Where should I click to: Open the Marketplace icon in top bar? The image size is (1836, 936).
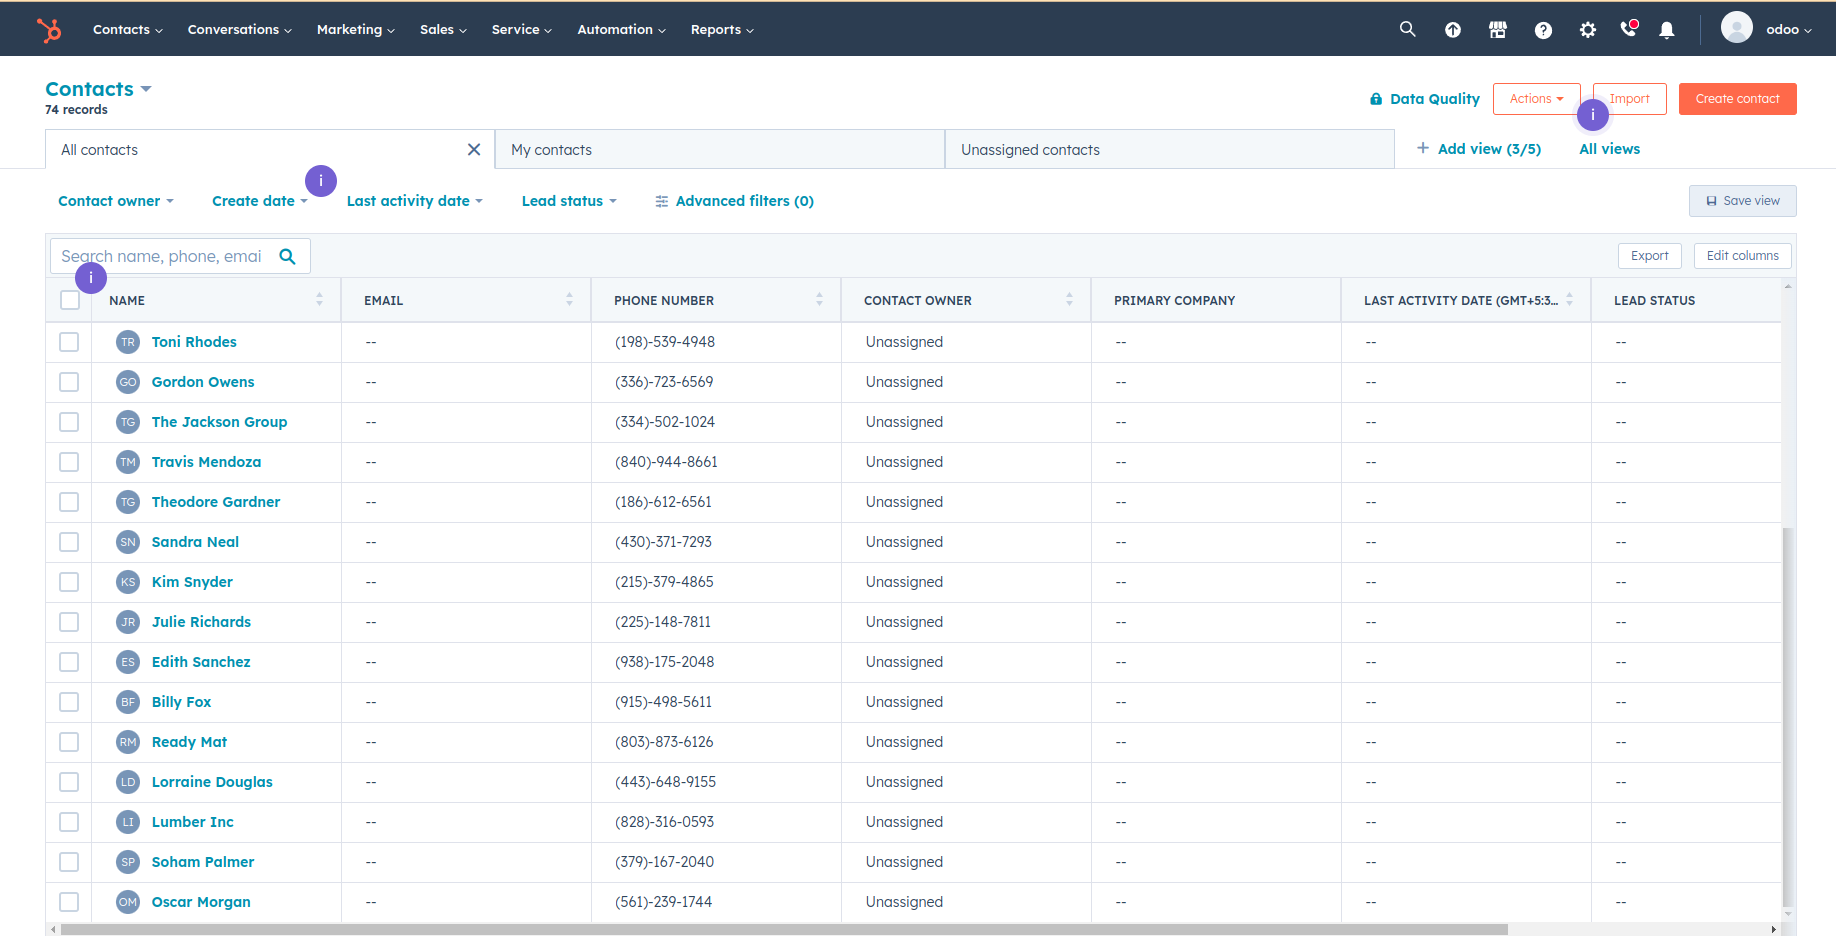point(1497,30)
